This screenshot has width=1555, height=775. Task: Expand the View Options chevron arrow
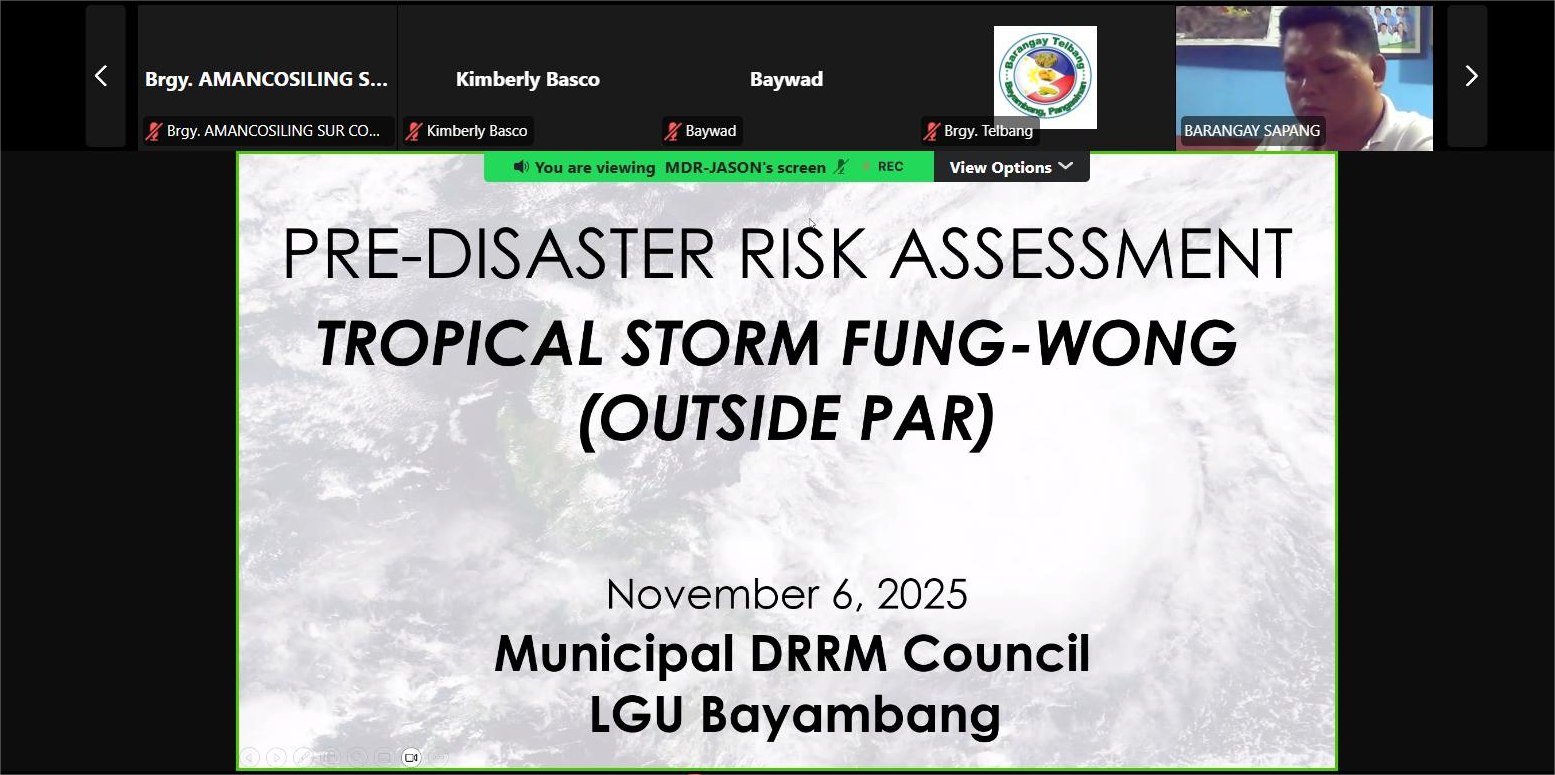tap(1066, 166)
